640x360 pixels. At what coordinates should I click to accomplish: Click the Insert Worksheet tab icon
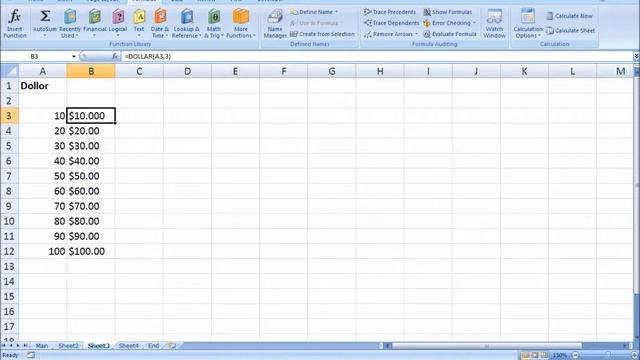pos(172,346)
